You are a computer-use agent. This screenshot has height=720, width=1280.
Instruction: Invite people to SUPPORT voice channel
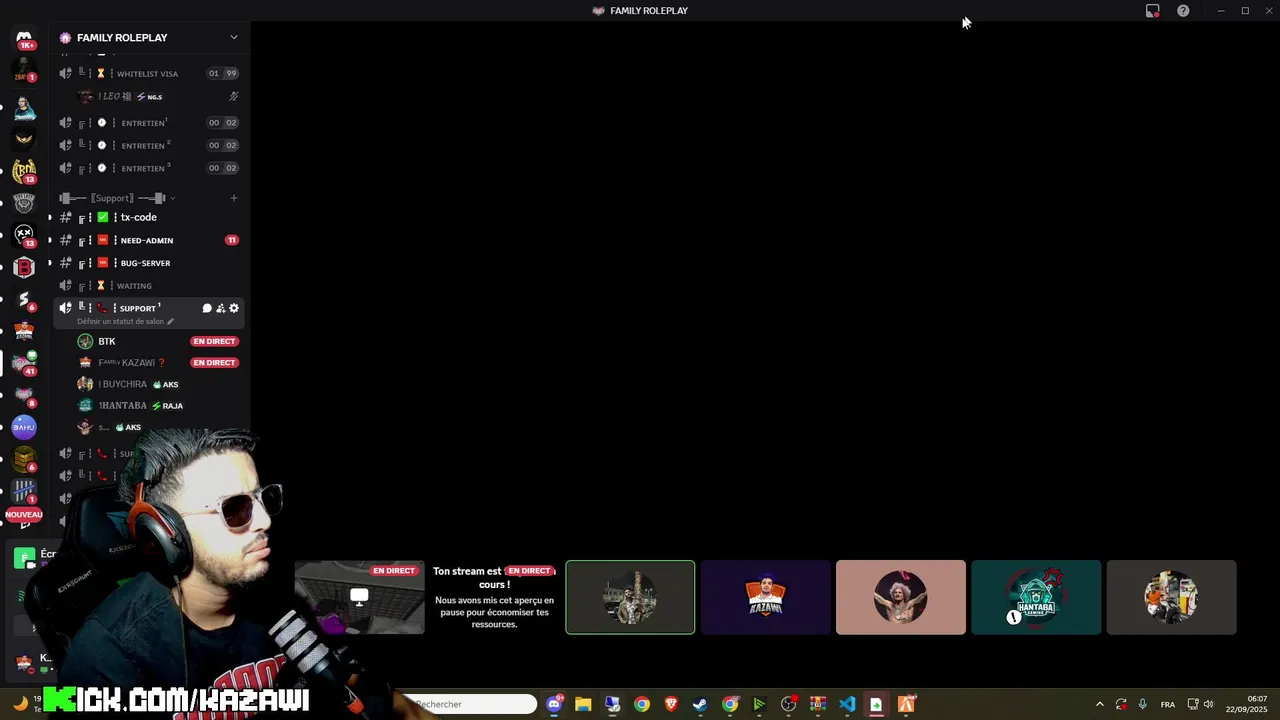tap(220, 308)
